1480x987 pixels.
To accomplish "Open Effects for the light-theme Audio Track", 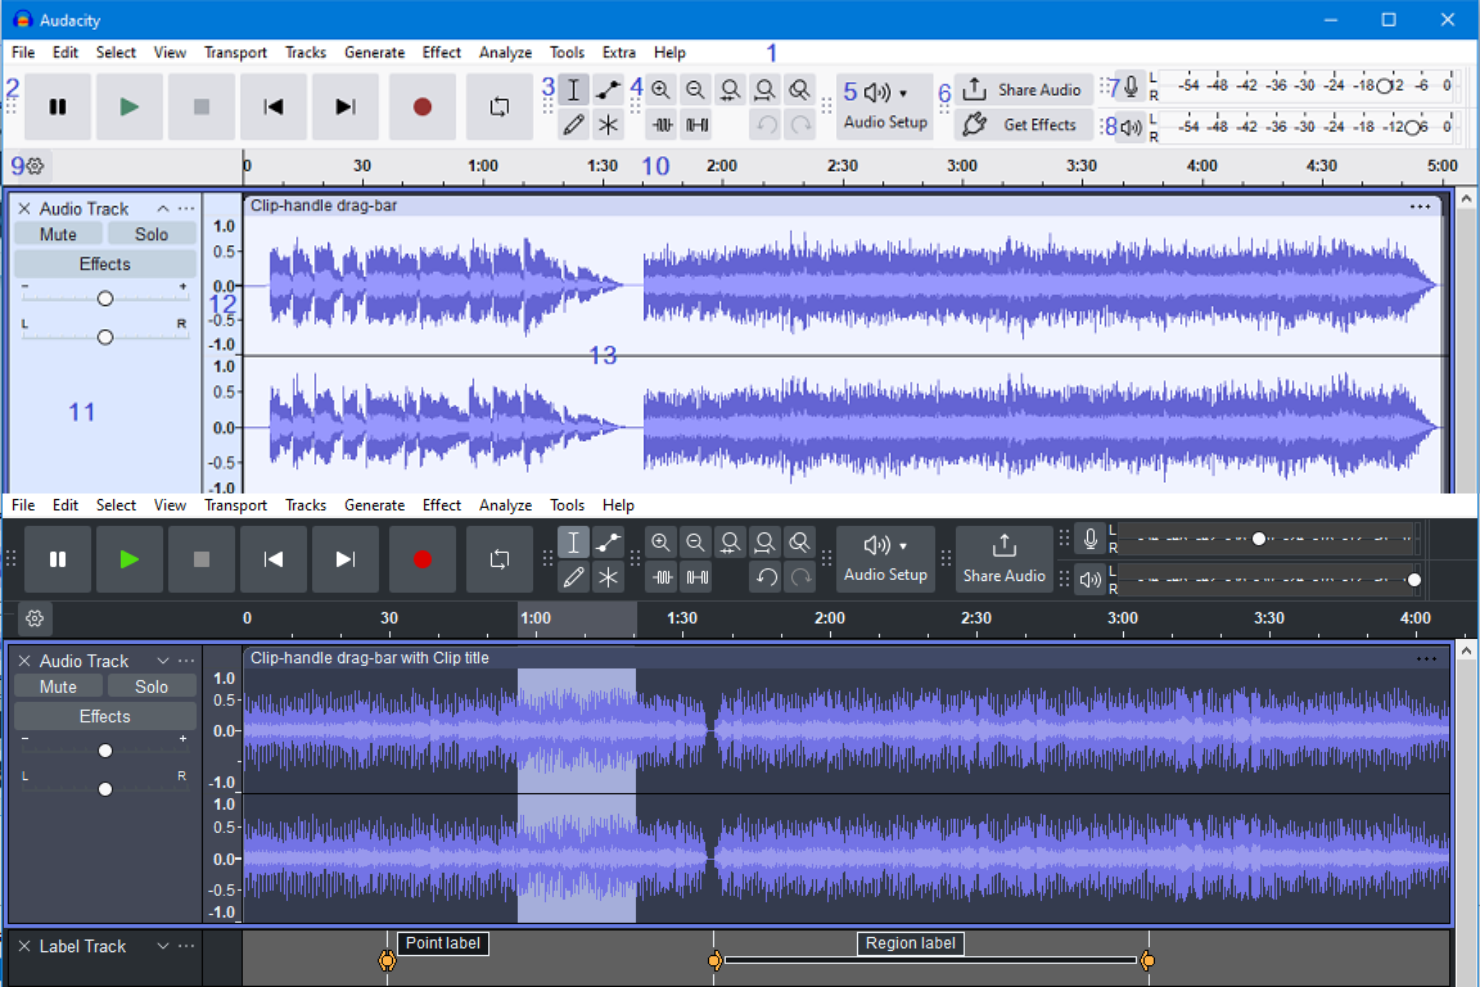I will coord(105,265).
